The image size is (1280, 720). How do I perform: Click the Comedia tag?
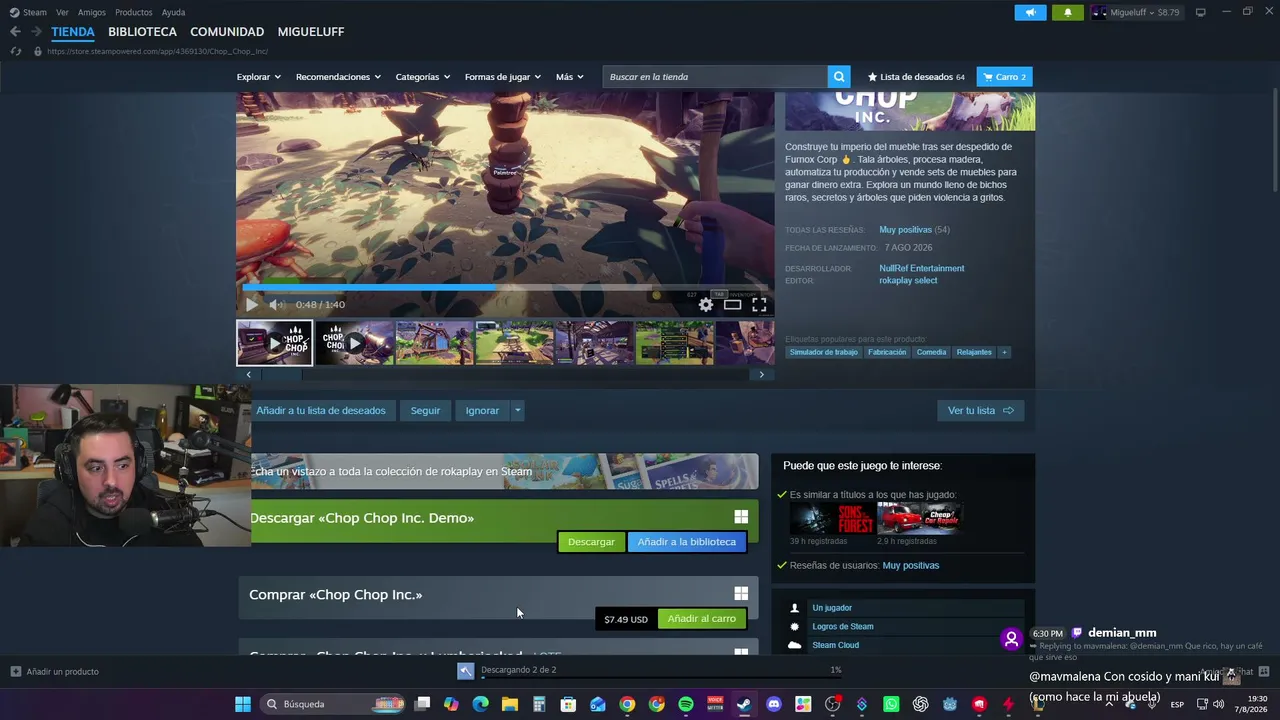(x=931, y=352)
